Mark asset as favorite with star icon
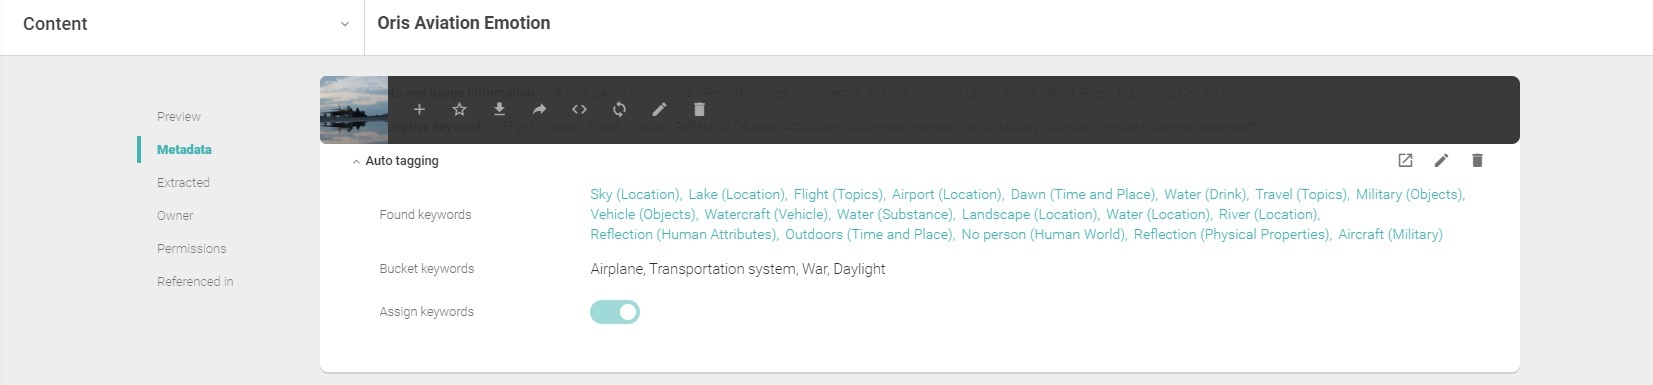Screen dimensions: 1653x385 [459, 109]
